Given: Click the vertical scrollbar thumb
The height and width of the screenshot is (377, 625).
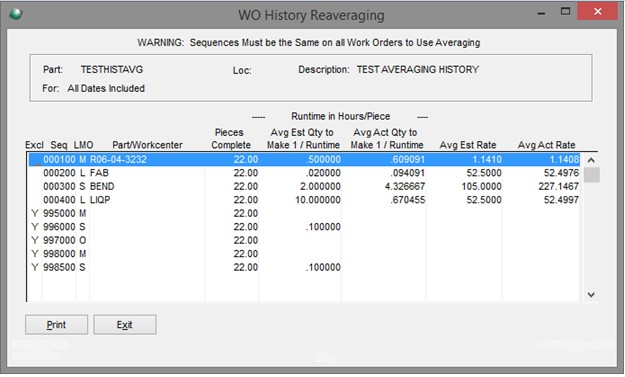Looking at the screenshot, I should pos(592,175).
